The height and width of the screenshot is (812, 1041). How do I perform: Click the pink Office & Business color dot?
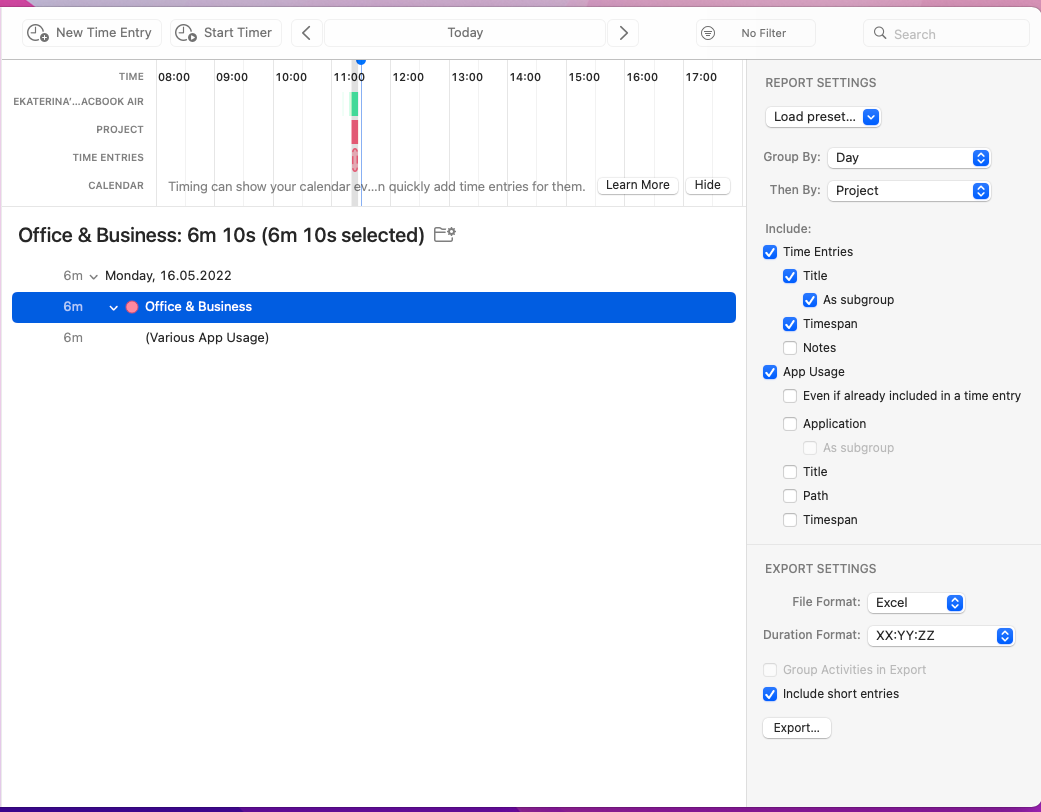[132, 307]
